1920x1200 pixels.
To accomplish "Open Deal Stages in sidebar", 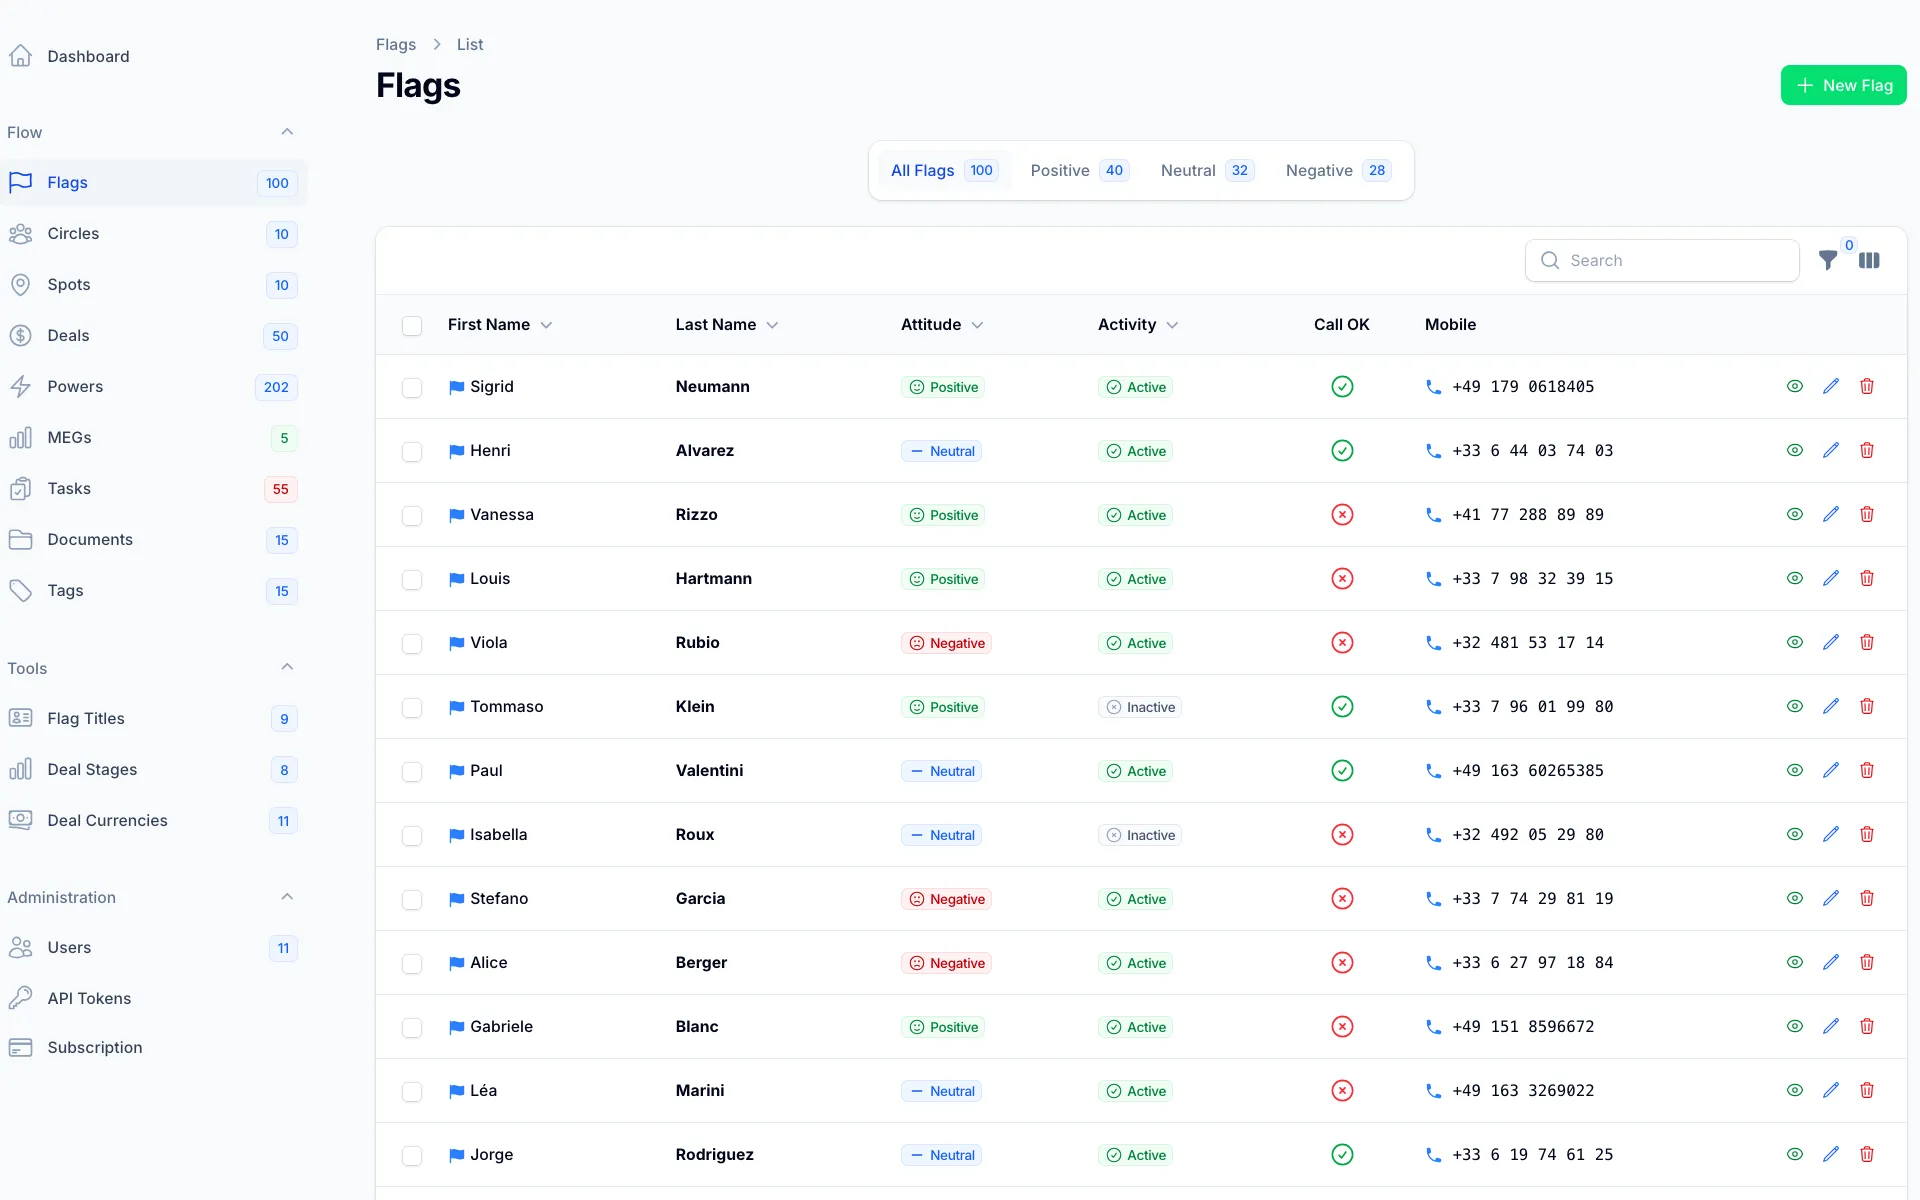I will pos(153,770).
